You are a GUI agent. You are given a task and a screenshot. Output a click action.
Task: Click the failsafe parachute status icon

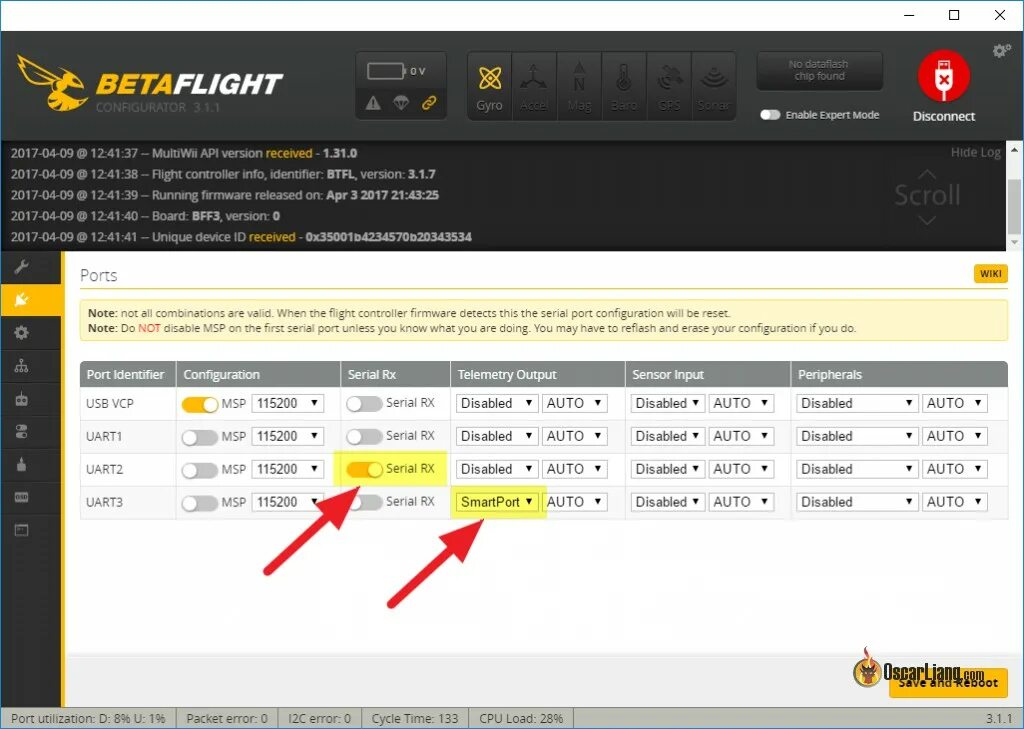[x=401, y=103]
